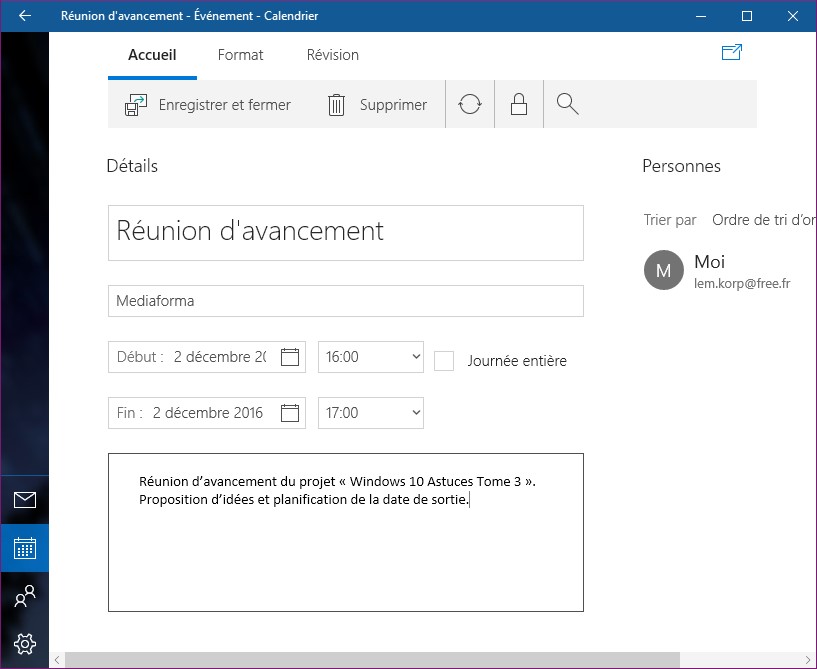Open Settings gear in sidebar
The width and height of the screenshot is (817, 669).
[25, 644]
